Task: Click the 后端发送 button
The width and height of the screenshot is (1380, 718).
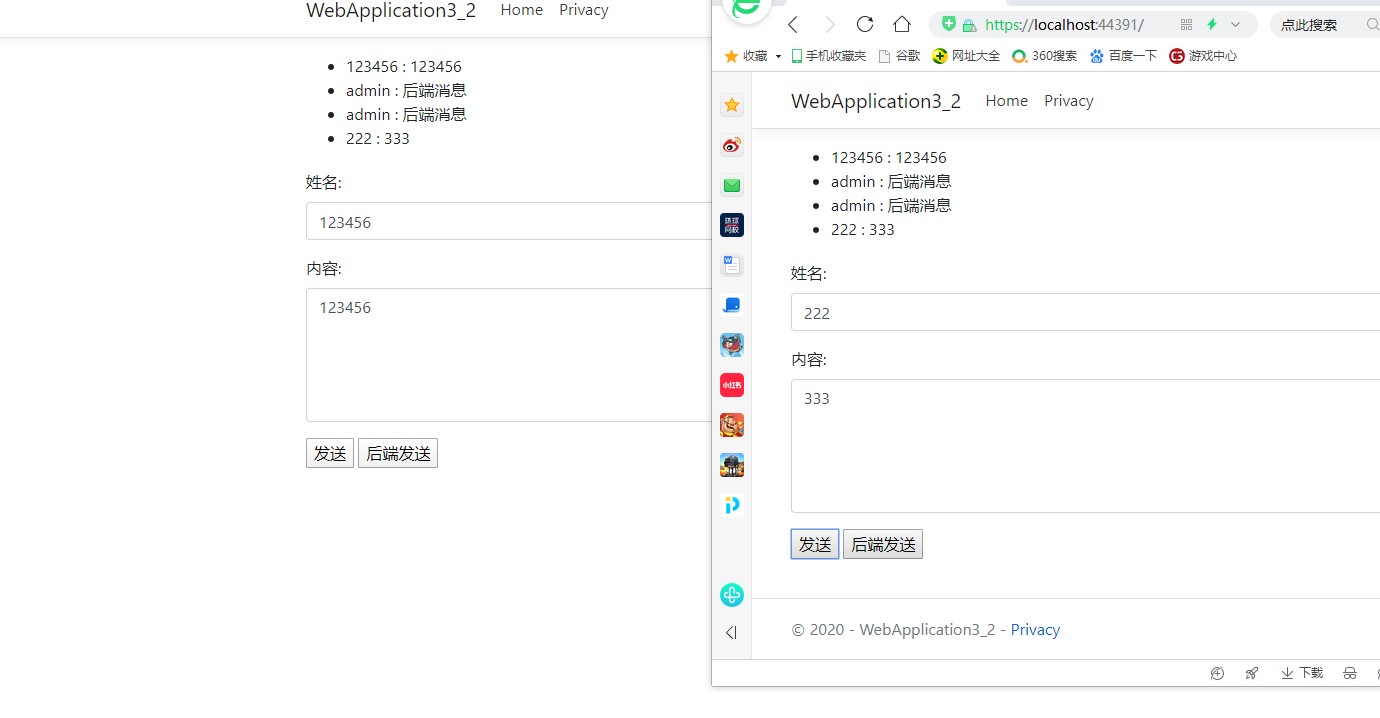Action: pos(883,544)
